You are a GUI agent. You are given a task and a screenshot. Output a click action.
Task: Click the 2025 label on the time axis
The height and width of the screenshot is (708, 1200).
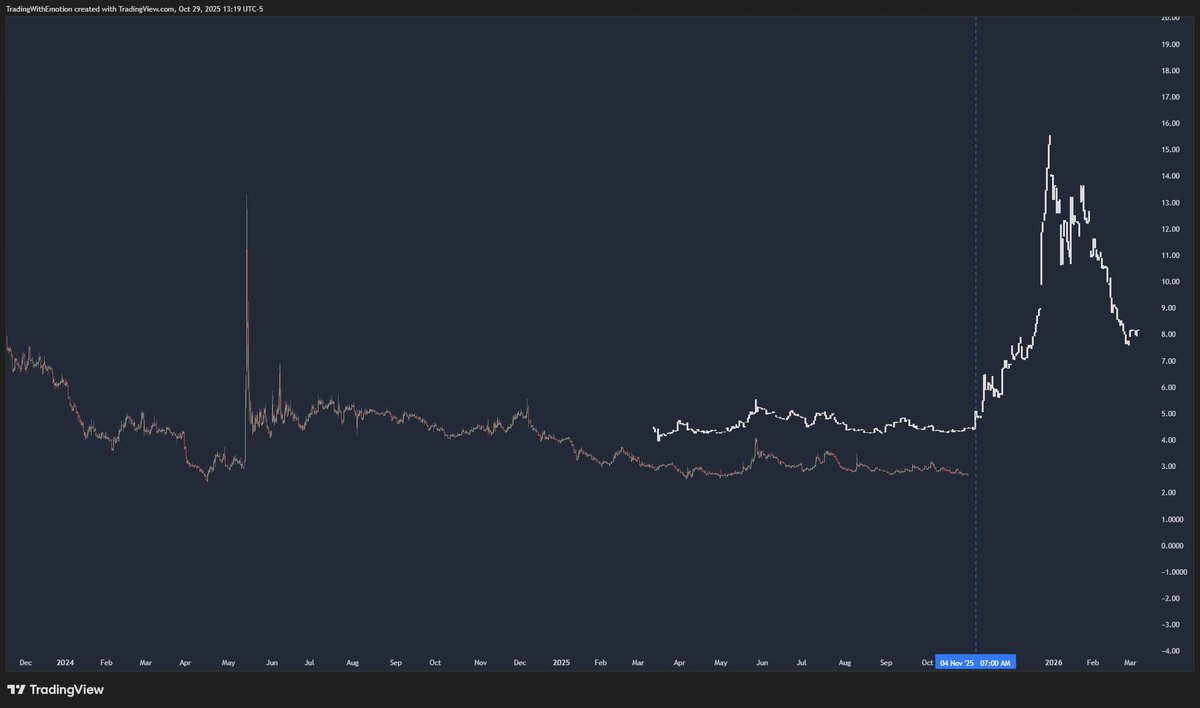click(561, 662)
